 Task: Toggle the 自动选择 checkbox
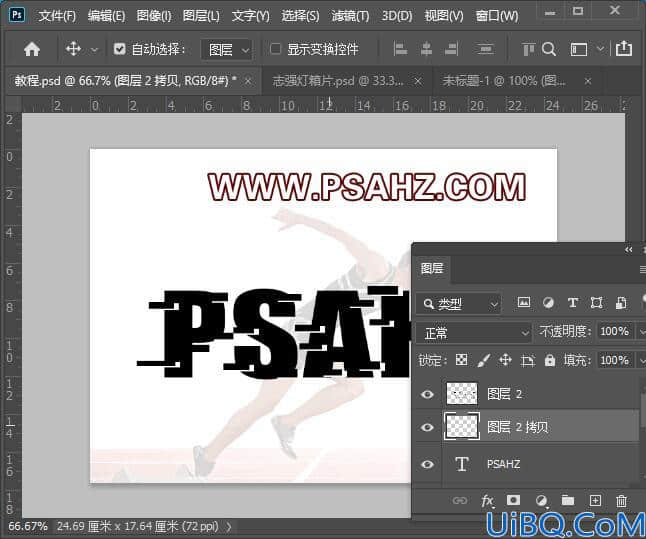coord(119,49)
